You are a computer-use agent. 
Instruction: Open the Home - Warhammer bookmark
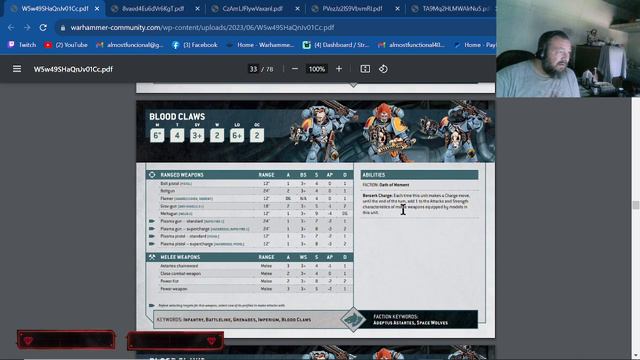[x=260, y=45]
